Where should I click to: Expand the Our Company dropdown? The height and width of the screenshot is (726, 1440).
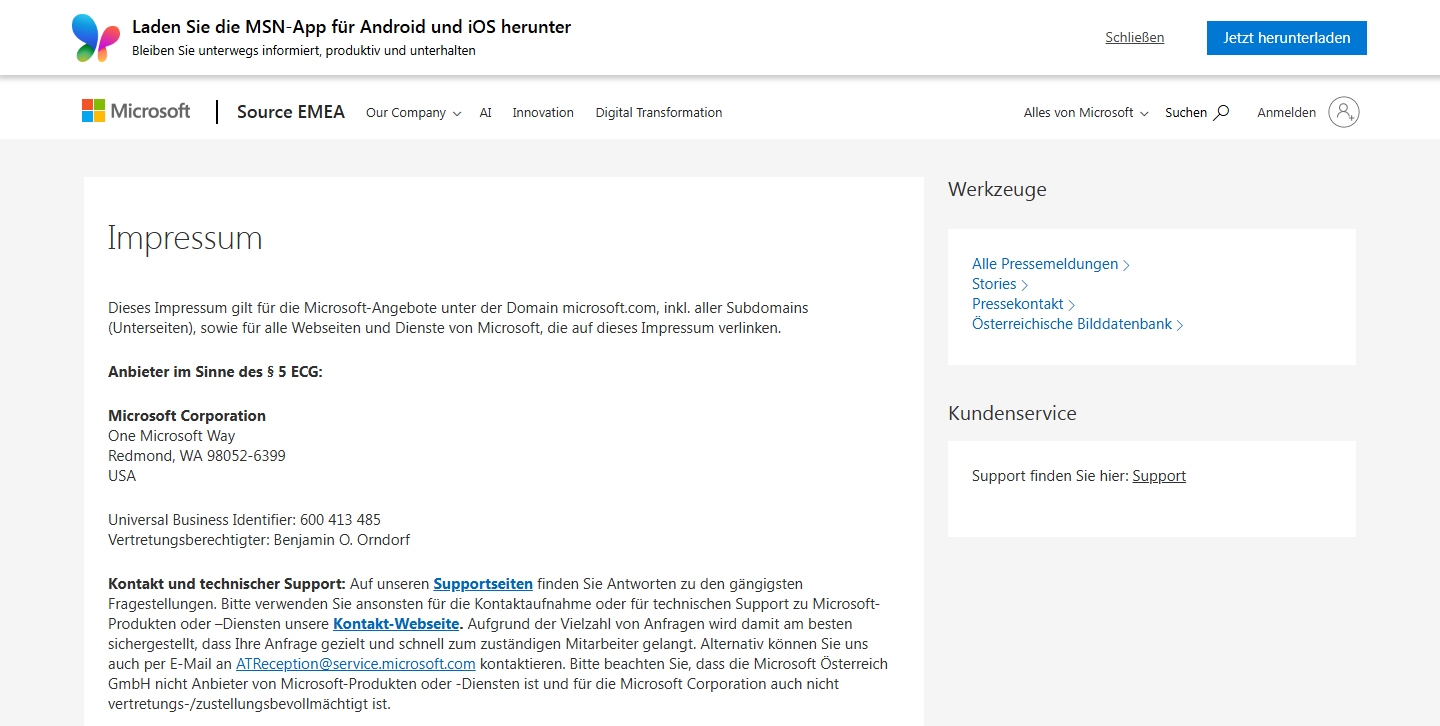412,113
